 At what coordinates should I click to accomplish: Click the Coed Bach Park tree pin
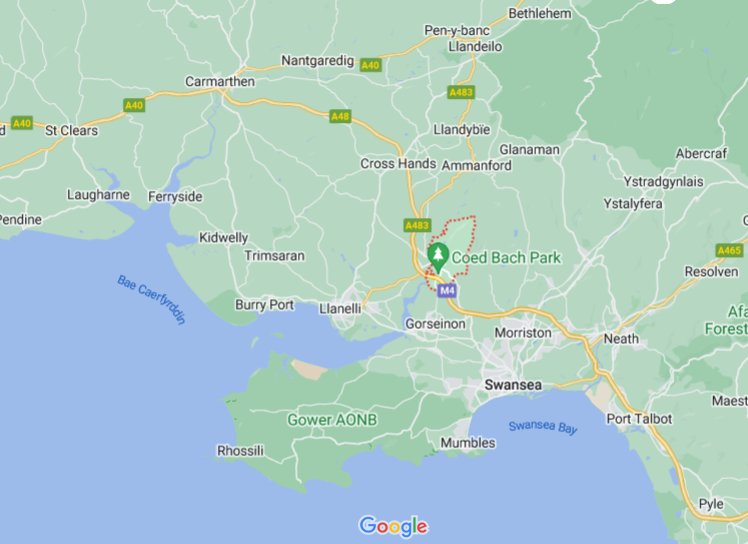point(438,258)
